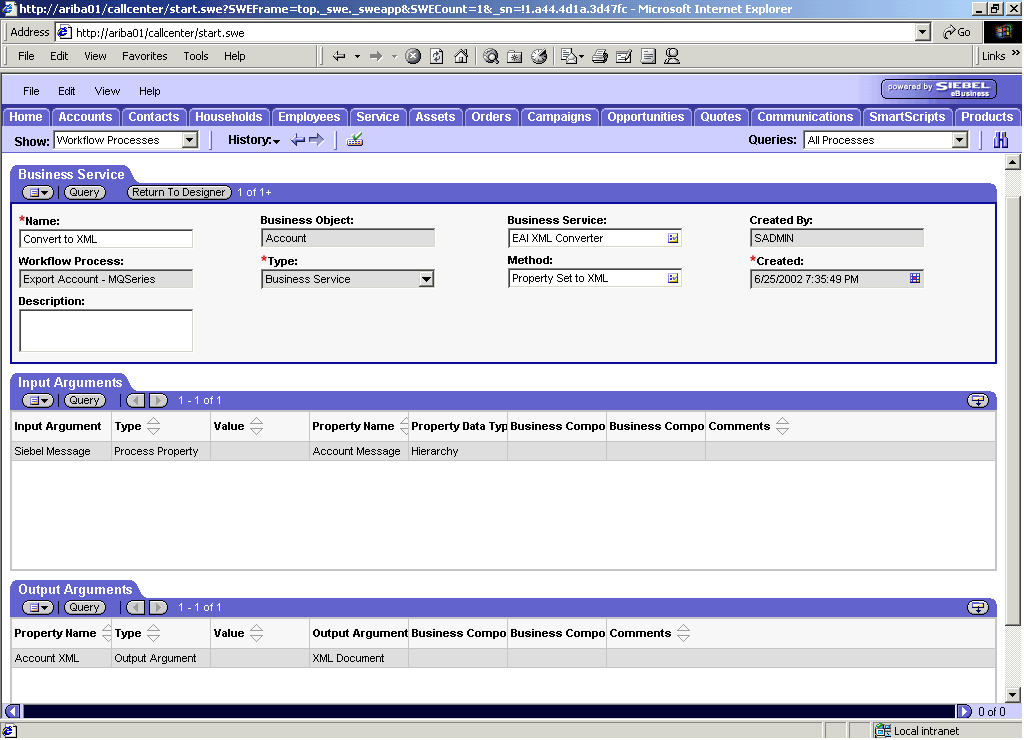Image resolution: width=1024 pixels, height=740 pixels.
Task: Open the Siebel View menu
Action: (x=107, y=91)
